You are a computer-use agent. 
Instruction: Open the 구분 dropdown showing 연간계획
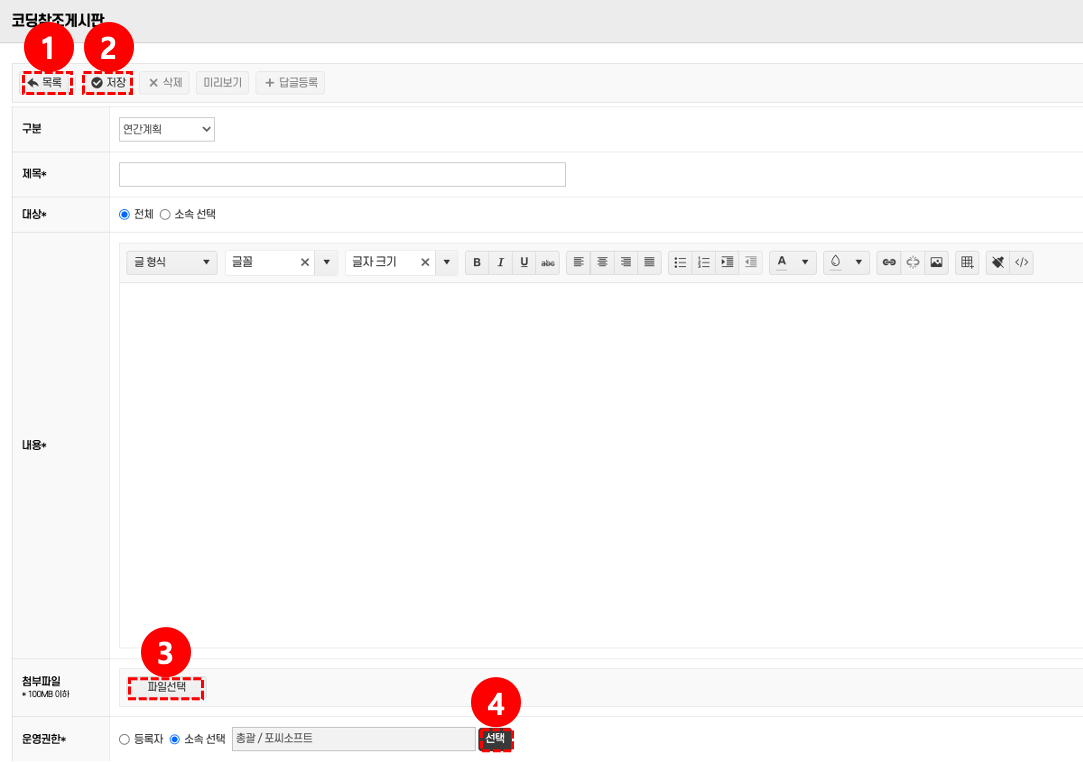point(167,129)
